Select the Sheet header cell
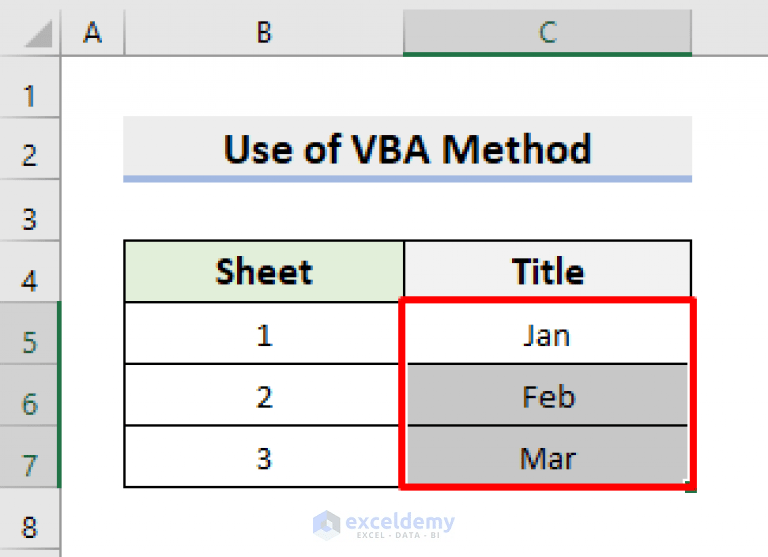The image size is (768, 557). 264,271
